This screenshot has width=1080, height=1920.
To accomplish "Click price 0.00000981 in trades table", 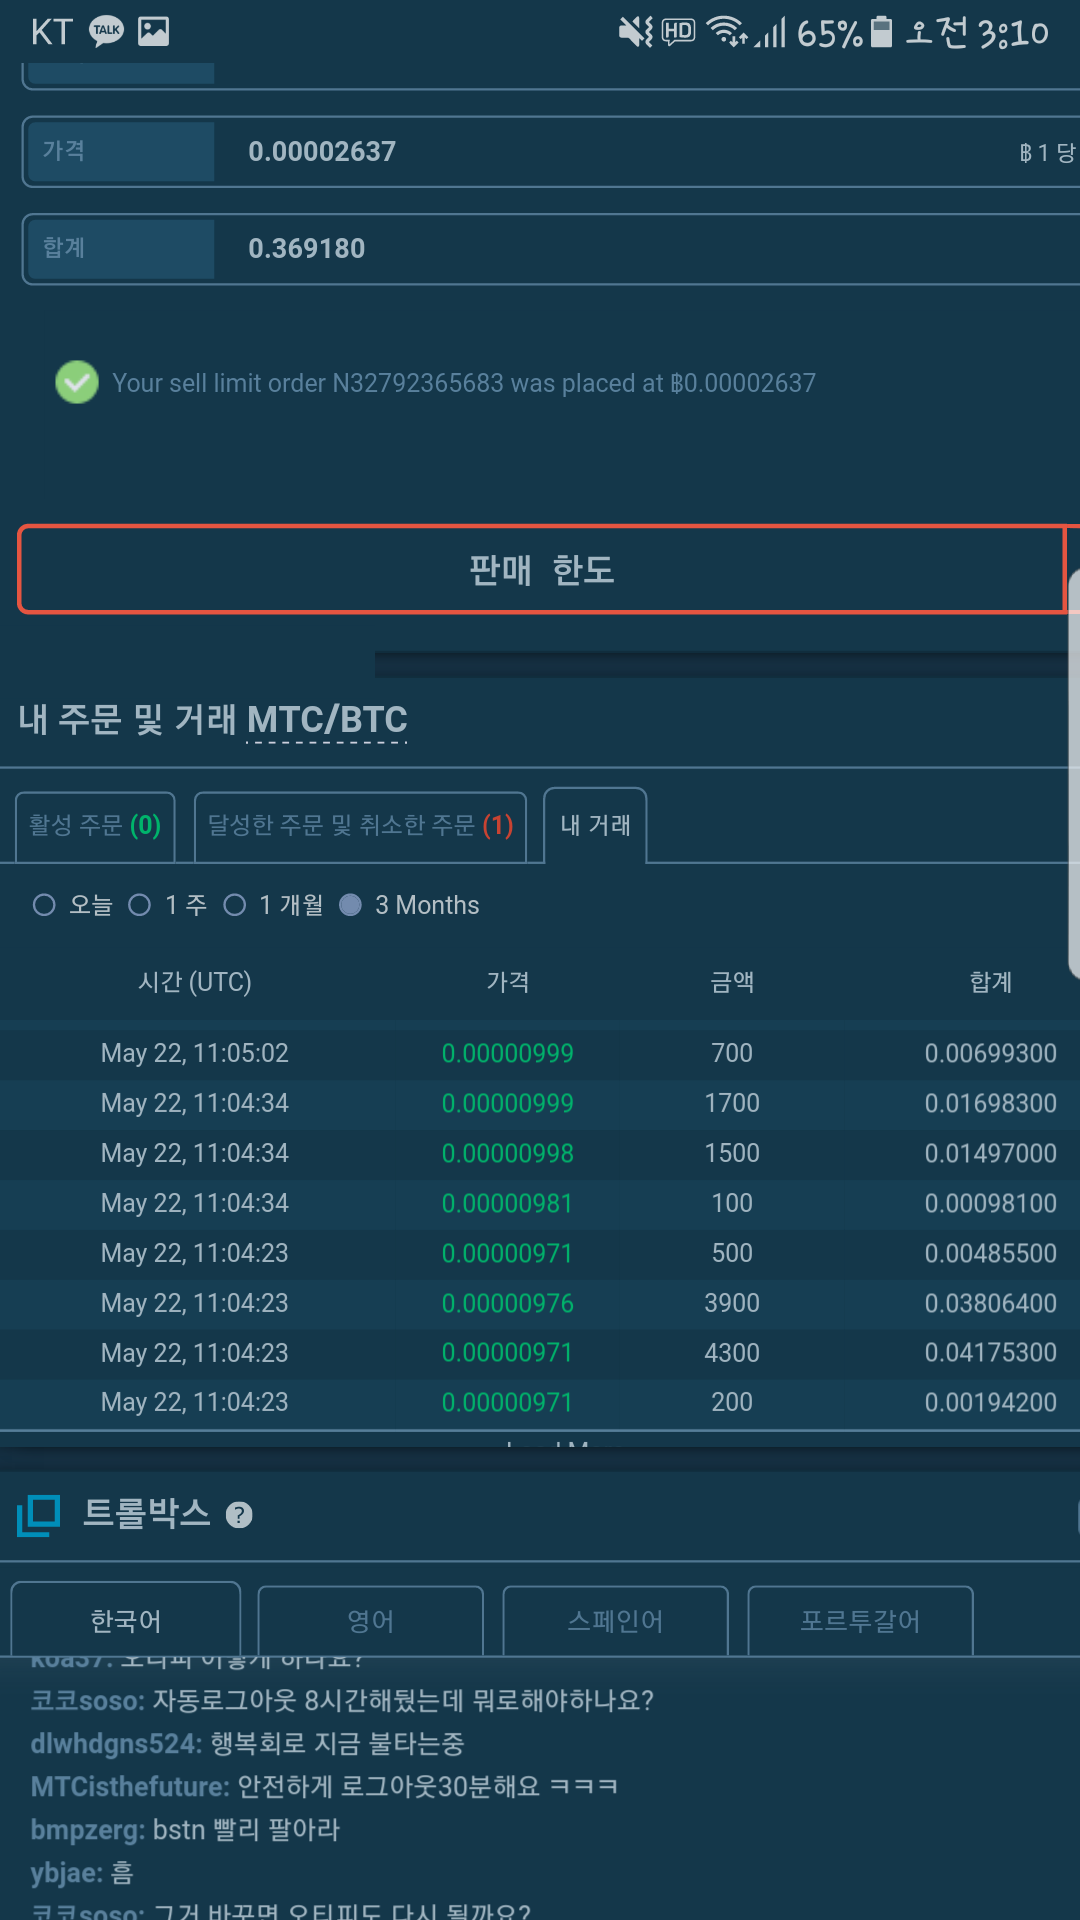I will (x=508, y=1203).
